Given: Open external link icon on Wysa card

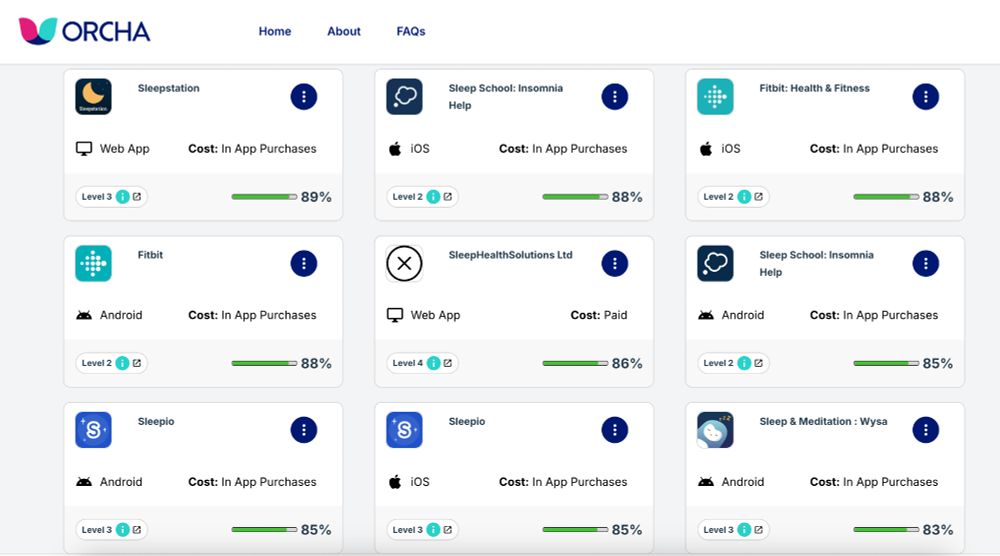Looking at the screenshot, I should point(758,529).
